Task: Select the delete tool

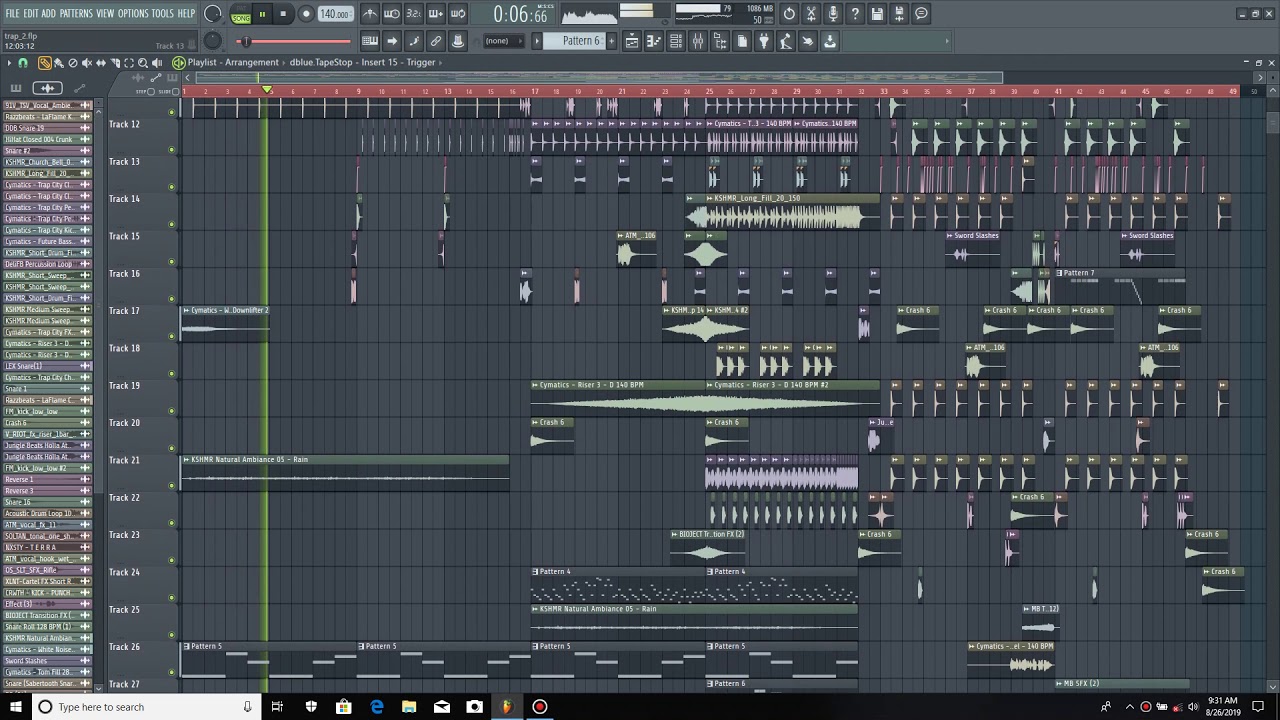Action: 73,63
